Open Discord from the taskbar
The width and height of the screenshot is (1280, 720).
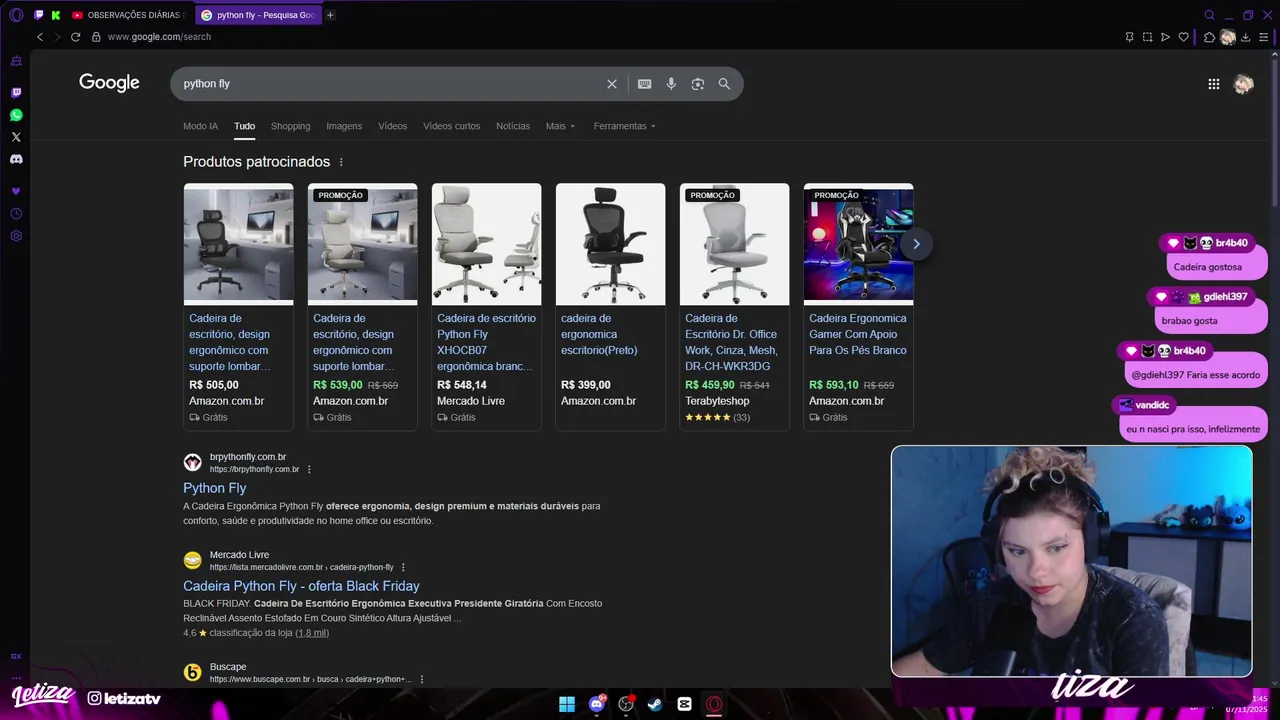coord(597,704)
